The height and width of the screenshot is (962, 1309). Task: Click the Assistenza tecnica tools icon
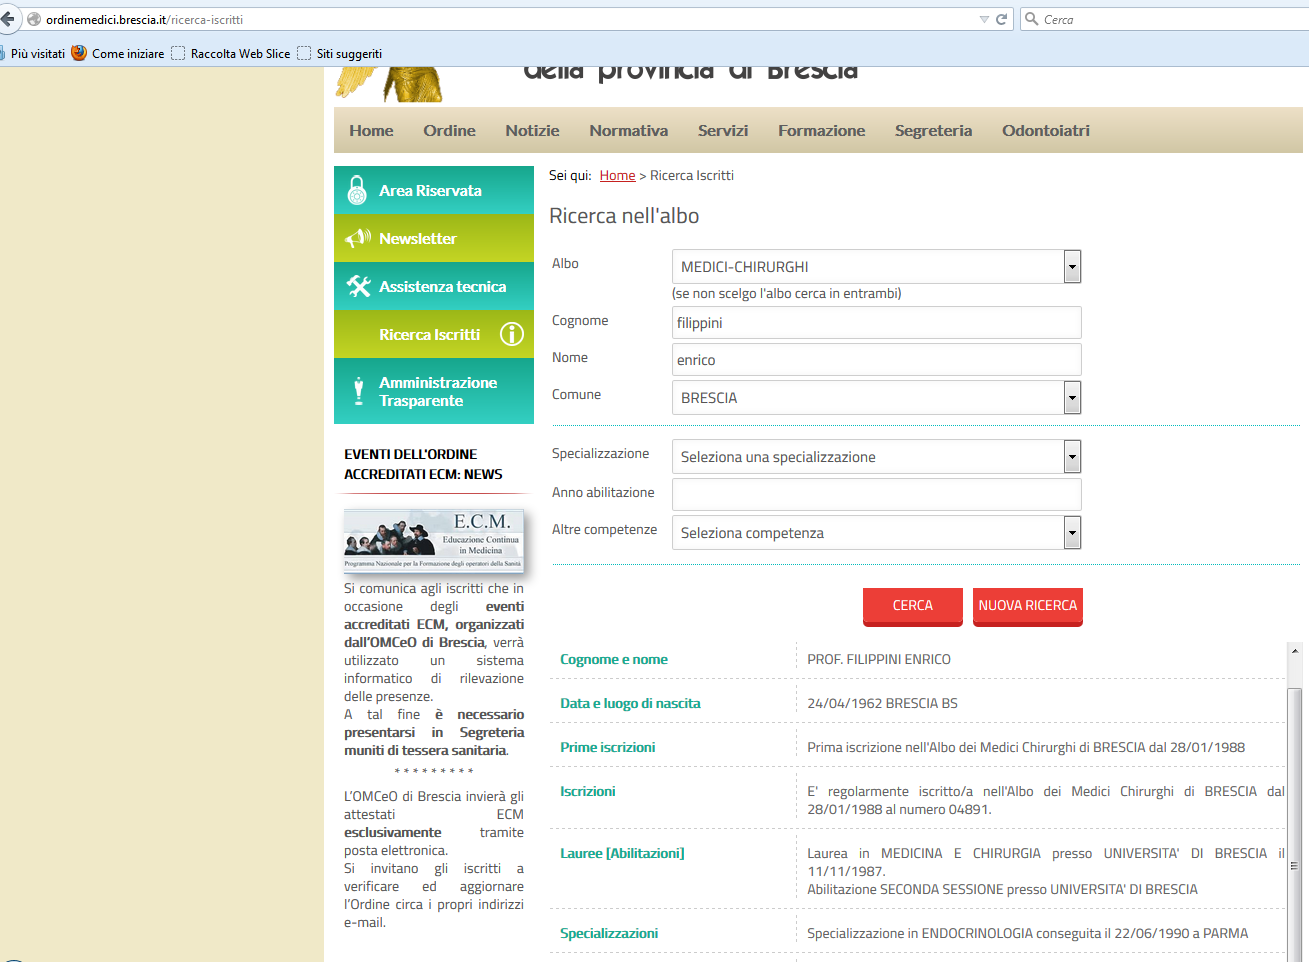pos(358,286)
